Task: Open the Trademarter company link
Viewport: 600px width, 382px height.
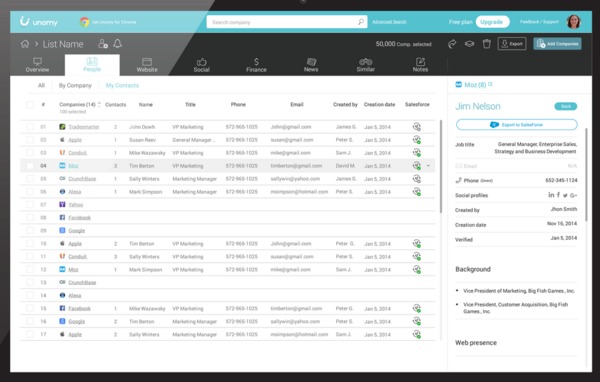Action: [84, 127]
